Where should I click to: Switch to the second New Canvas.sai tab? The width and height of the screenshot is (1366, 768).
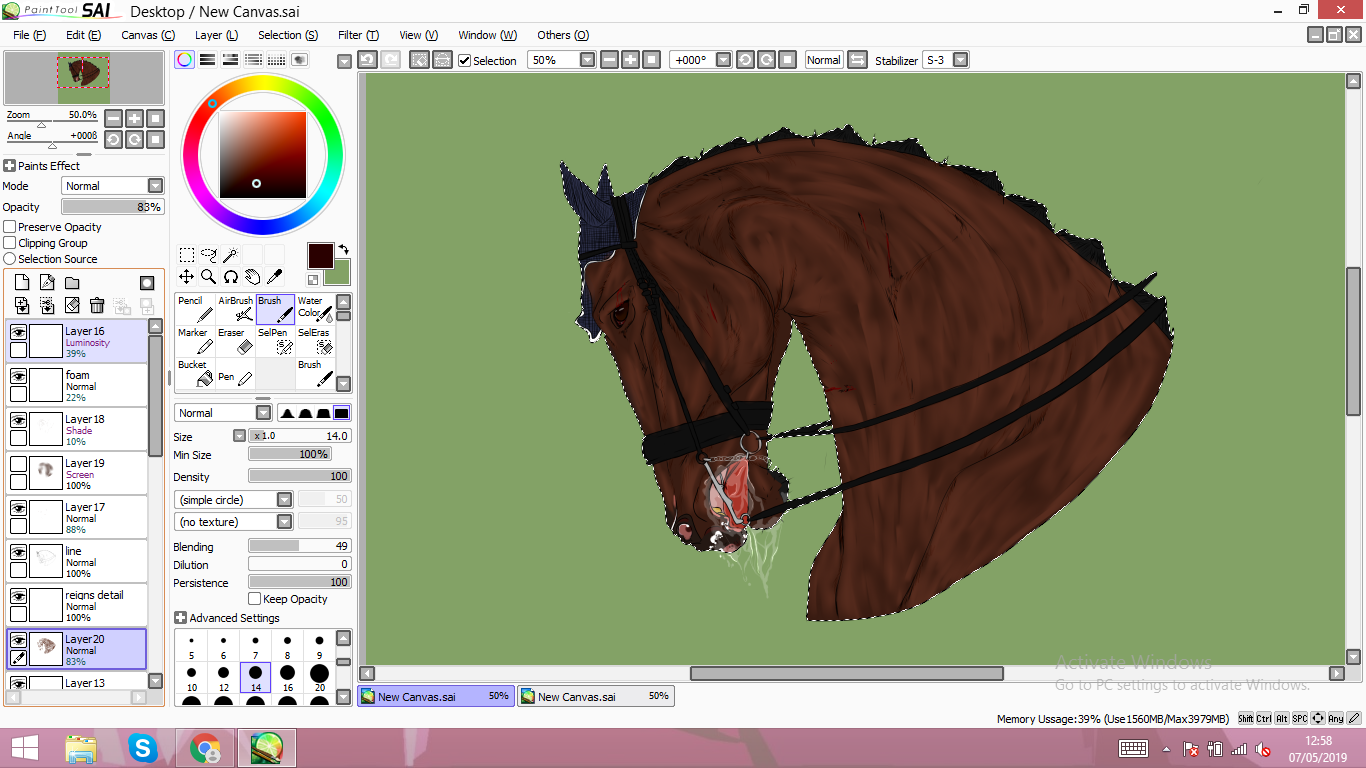point(595,697)
